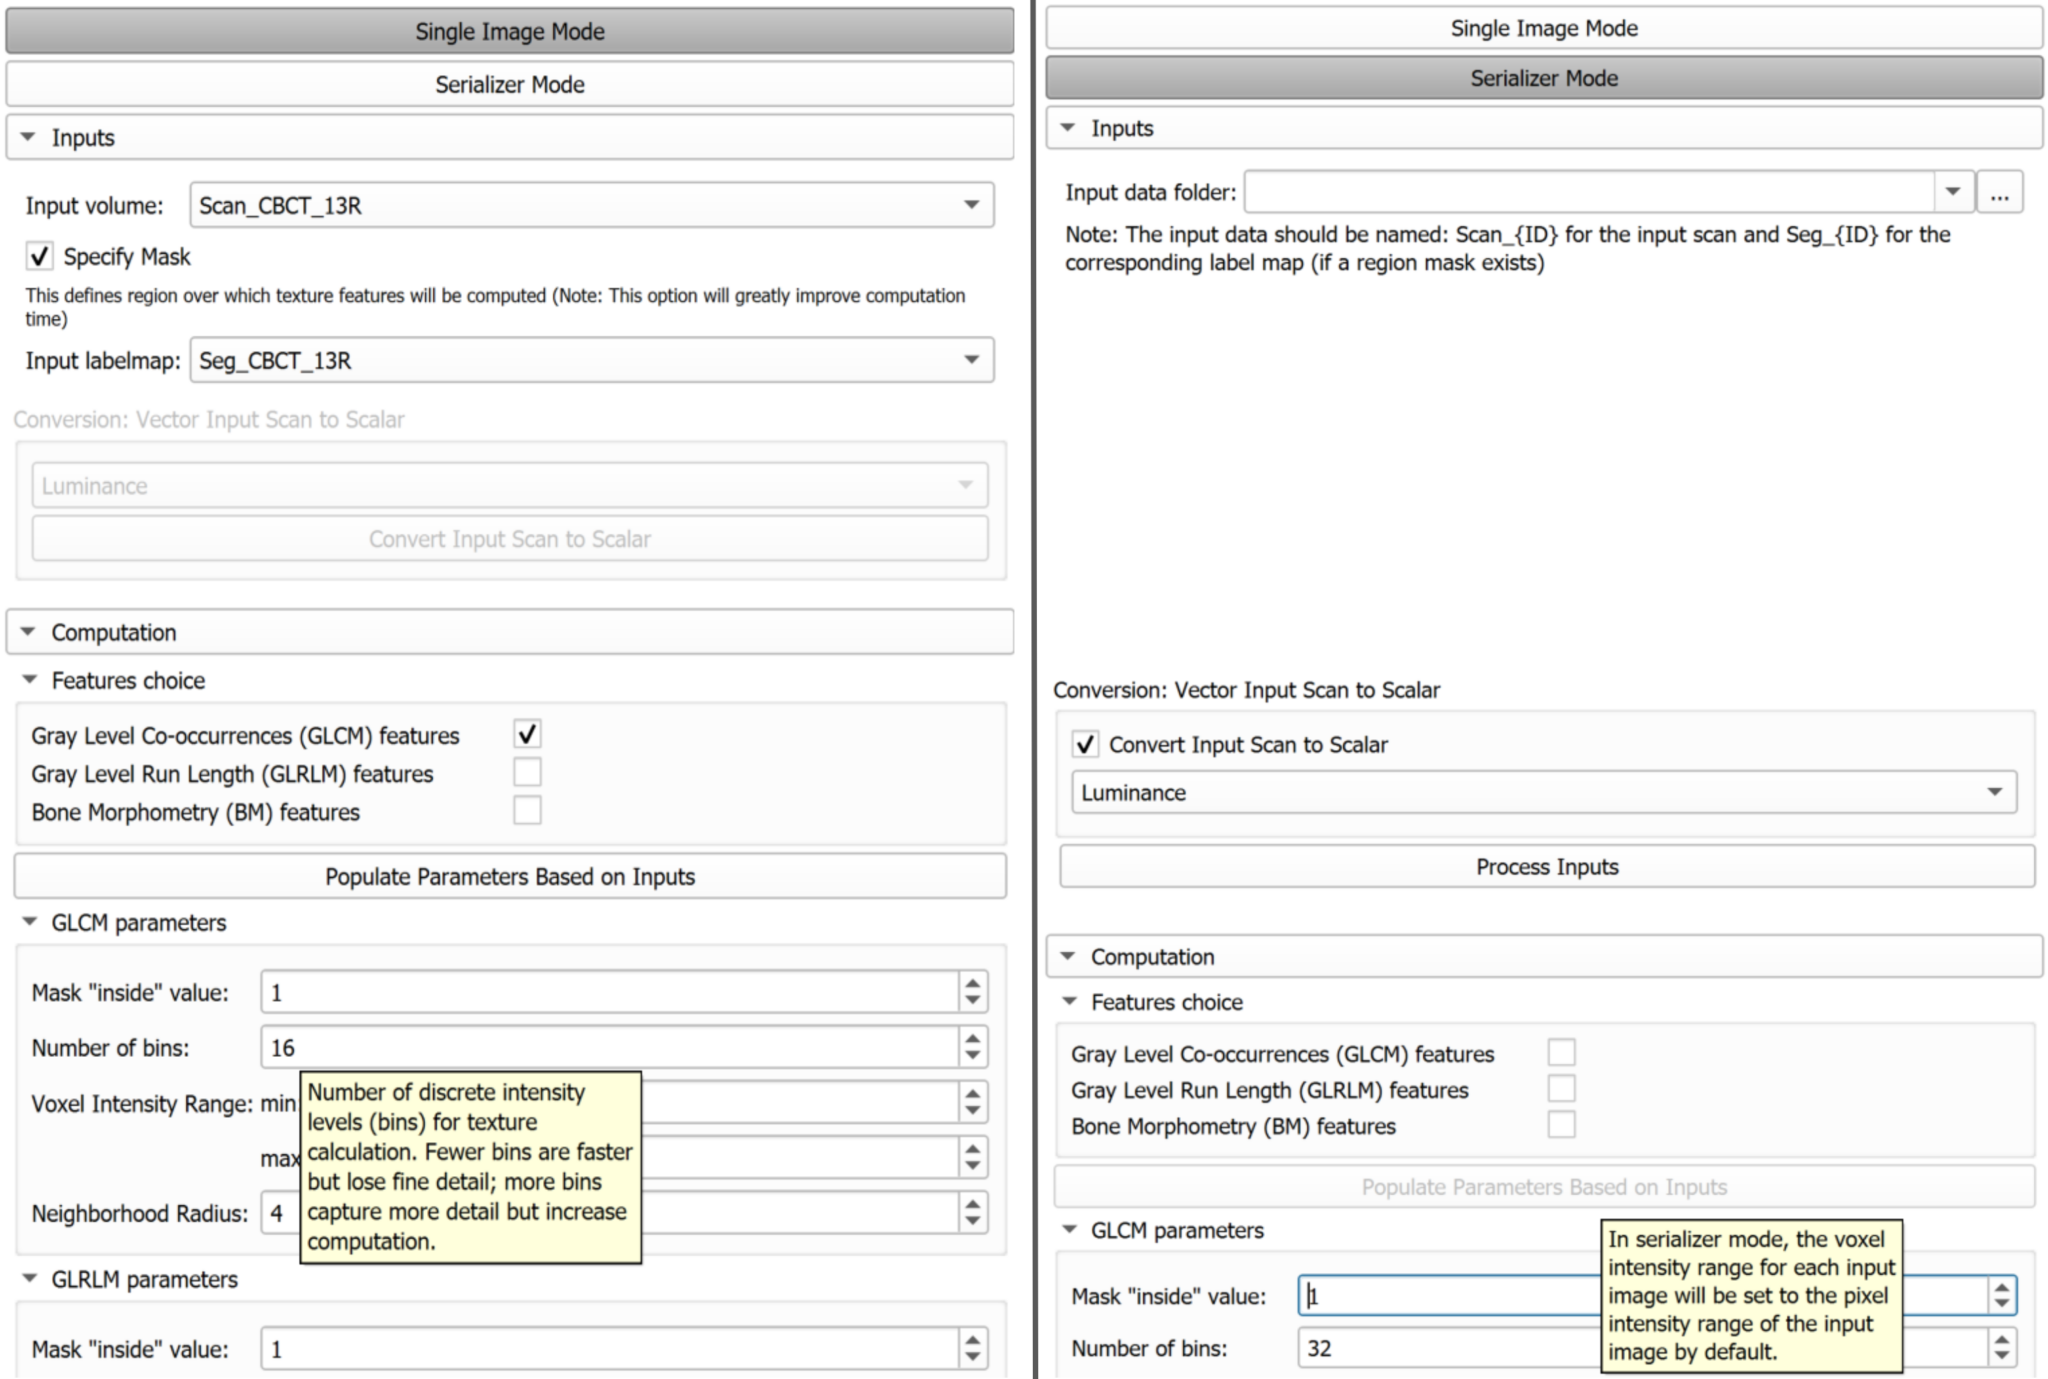Viewport: 2048px width, 1379px height.
Task: Click left Populate Parameters Based on Inputs
Action: tap(509, 876)
